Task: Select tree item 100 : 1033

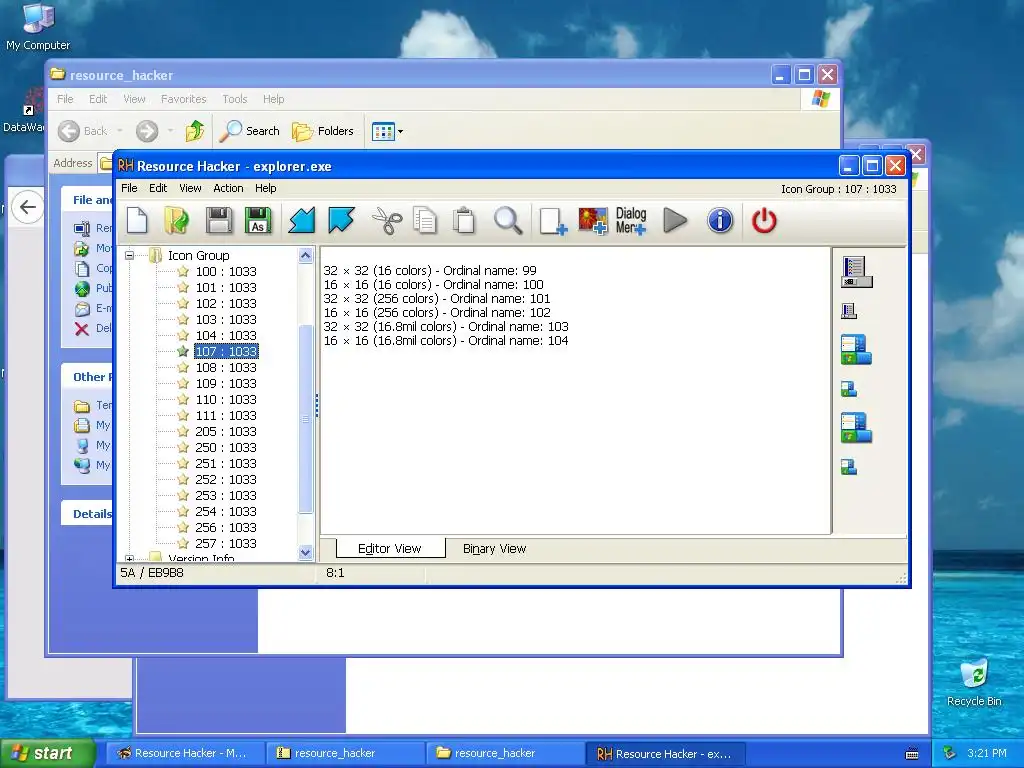Action: click(x=226, y=271)
